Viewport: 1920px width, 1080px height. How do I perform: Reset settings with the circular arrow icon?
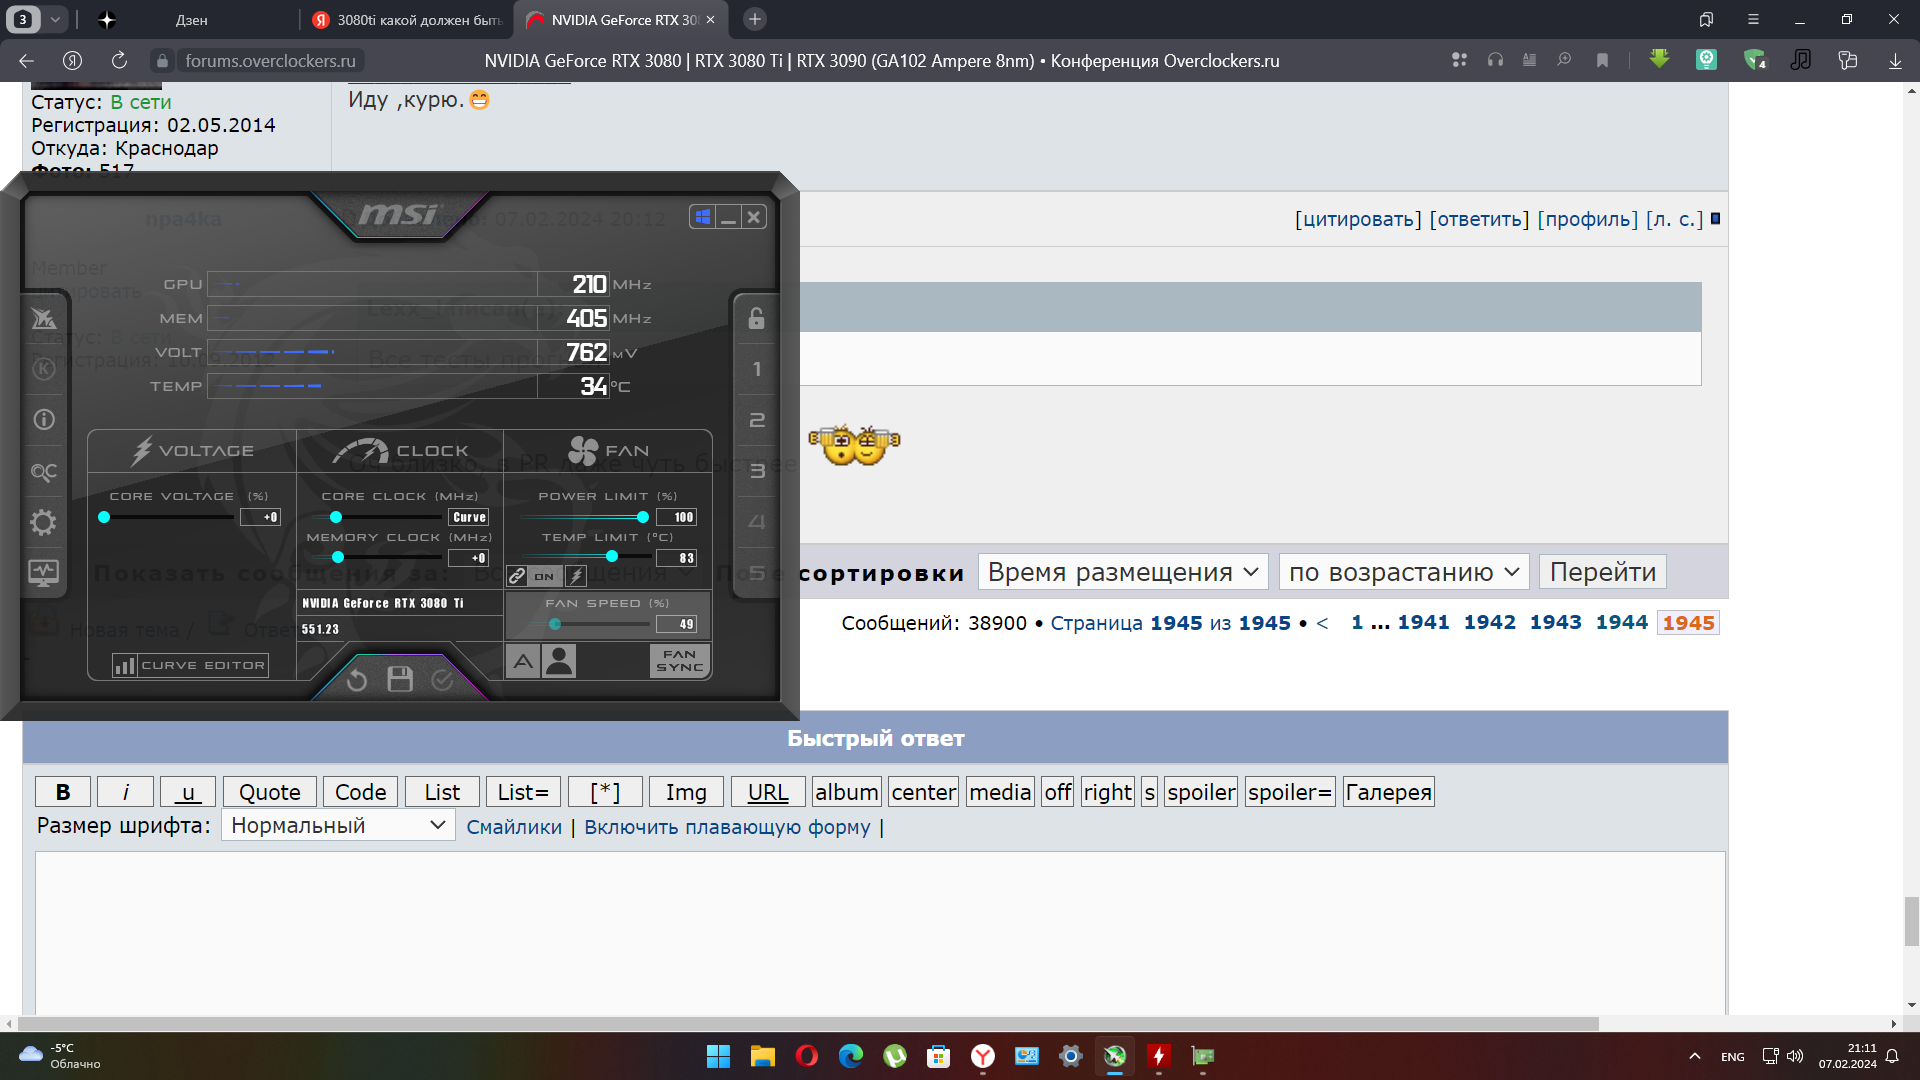[x=357, y=680]
